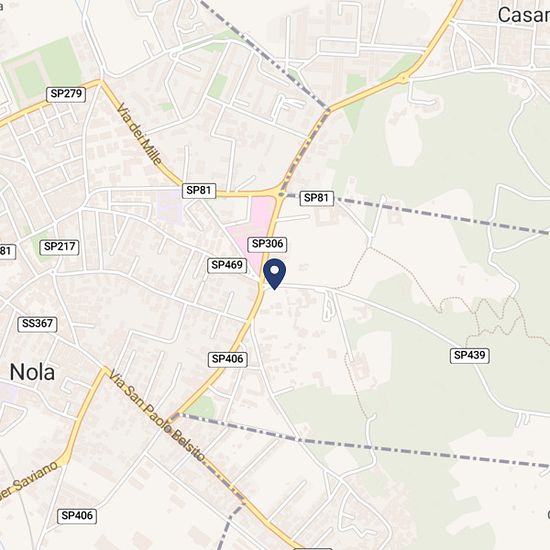This screenshot has width=550, height=550.
Task: Click the SS367 road badge
Action: 37,324
